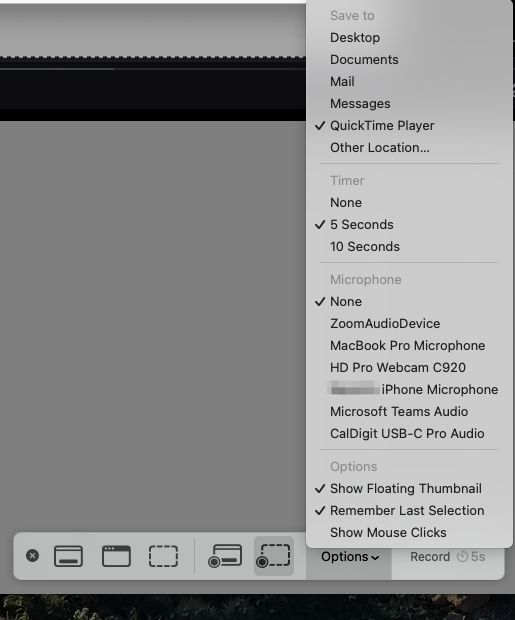This screenshot has width=515, height=620.
Task: Select iPhone Microphone option
Action: pos(409,389)
